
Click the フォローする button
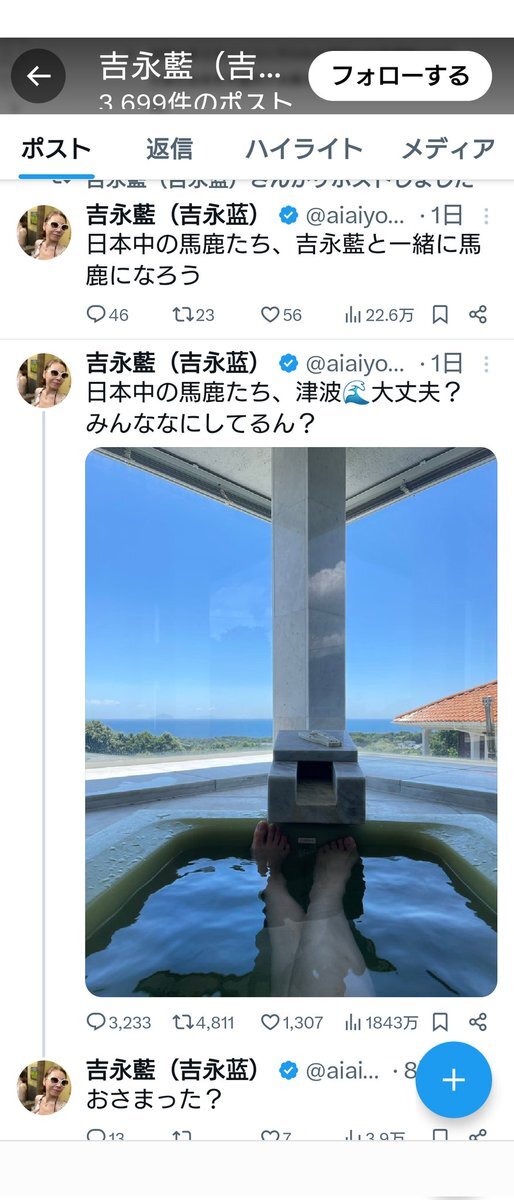pyautogui.click(x=400, y=76)
